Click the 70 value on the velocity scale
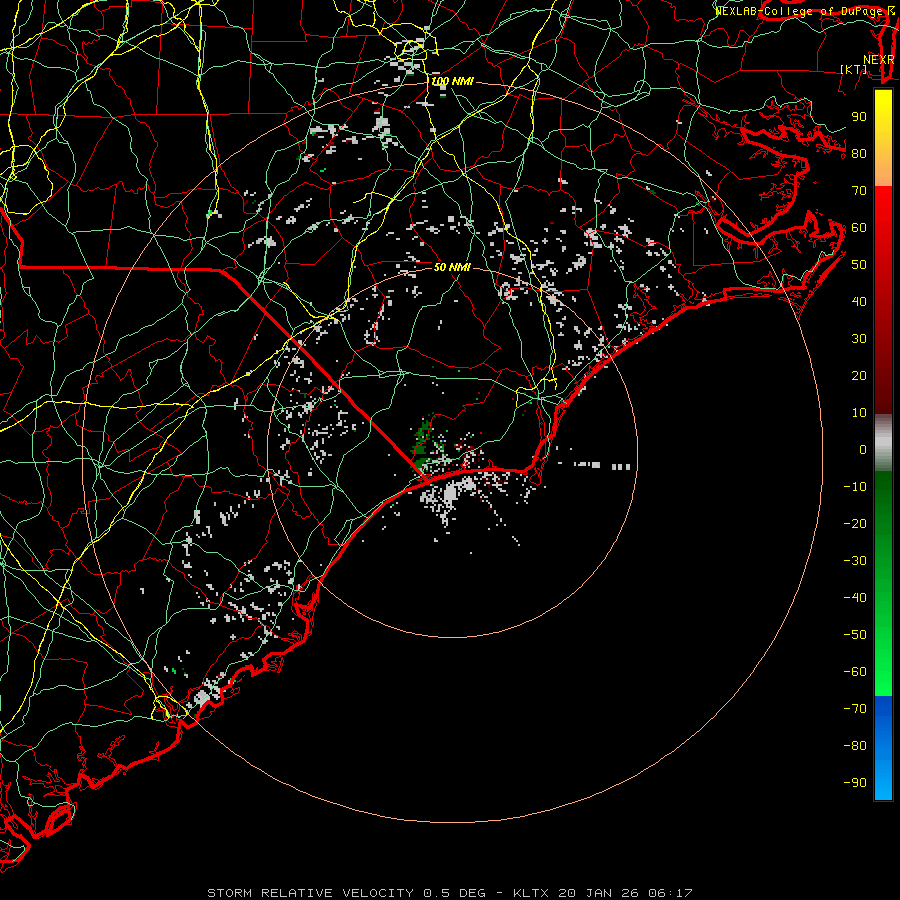Viewport: 900px width, 900px height. [x=859, y=191]
